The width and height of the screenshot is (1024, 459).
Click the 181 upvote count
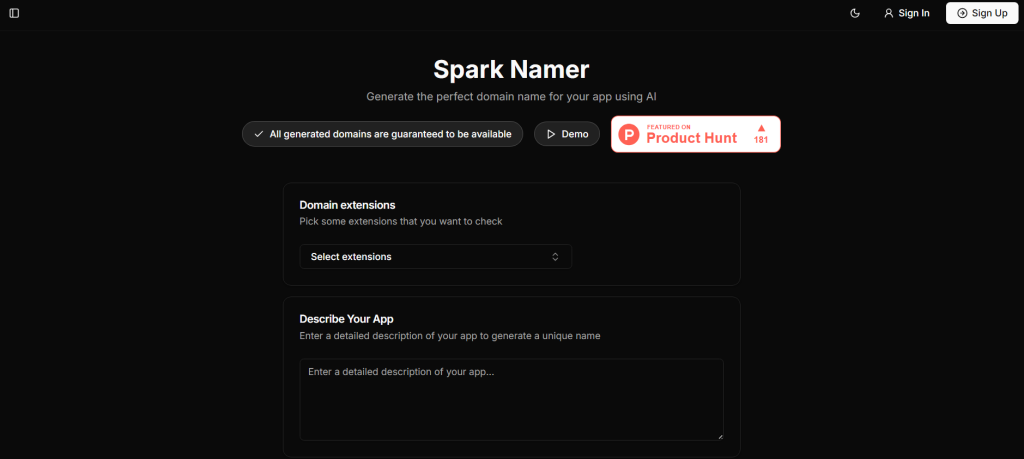click(x=761, y=141)
